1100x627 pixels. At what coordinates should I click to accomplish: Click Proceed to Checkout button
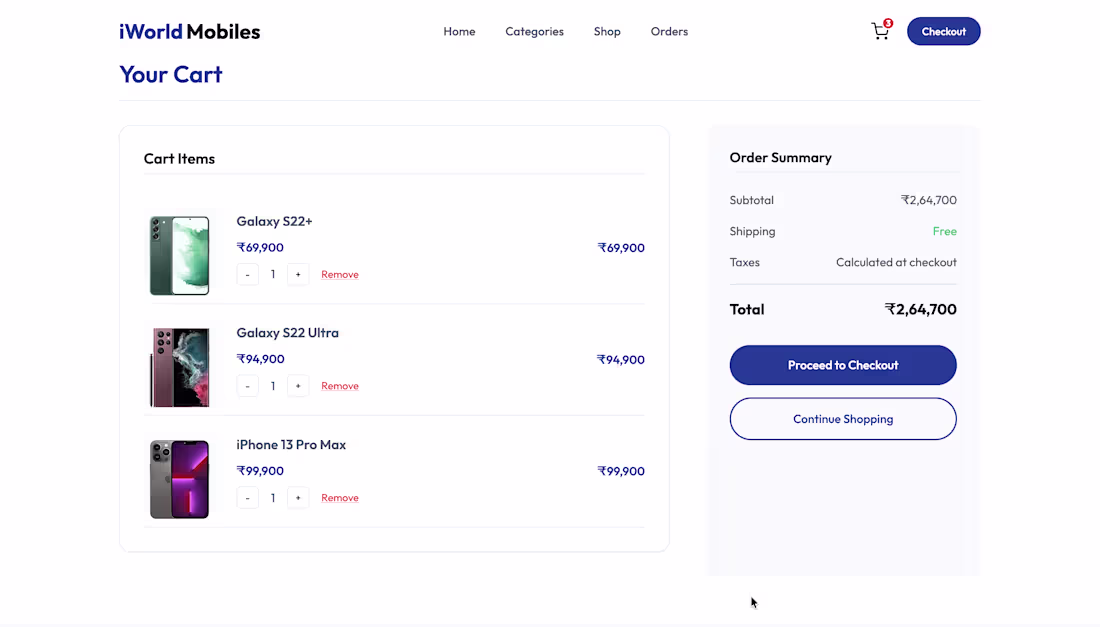[x=843, y=365]
